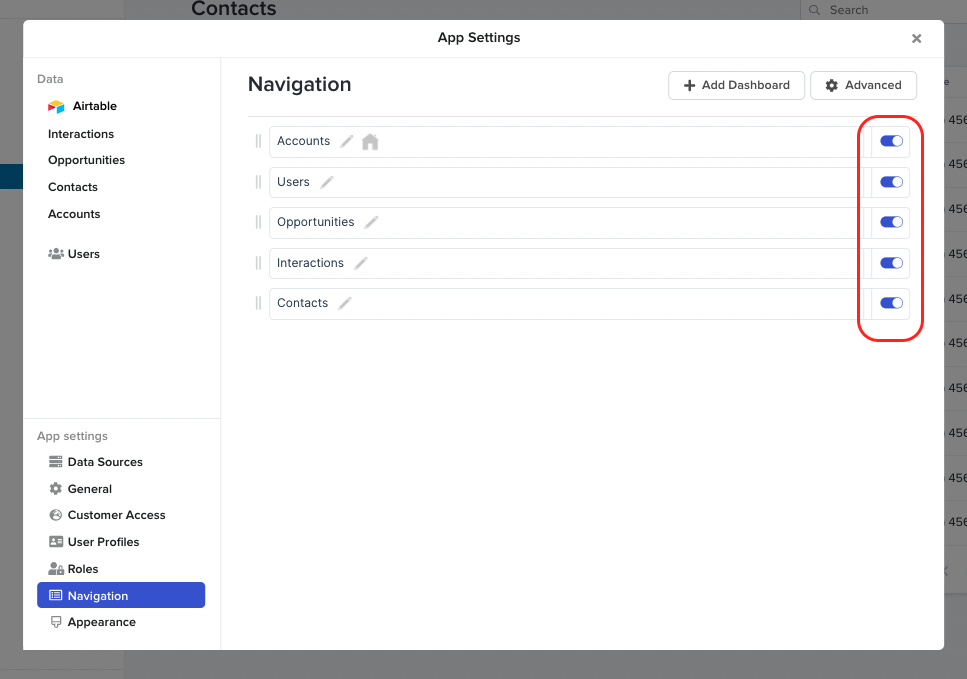Disable the Users navigation toggle
Image resolution: width=967 pixels, height=679 pixels.
pos(891,182)
